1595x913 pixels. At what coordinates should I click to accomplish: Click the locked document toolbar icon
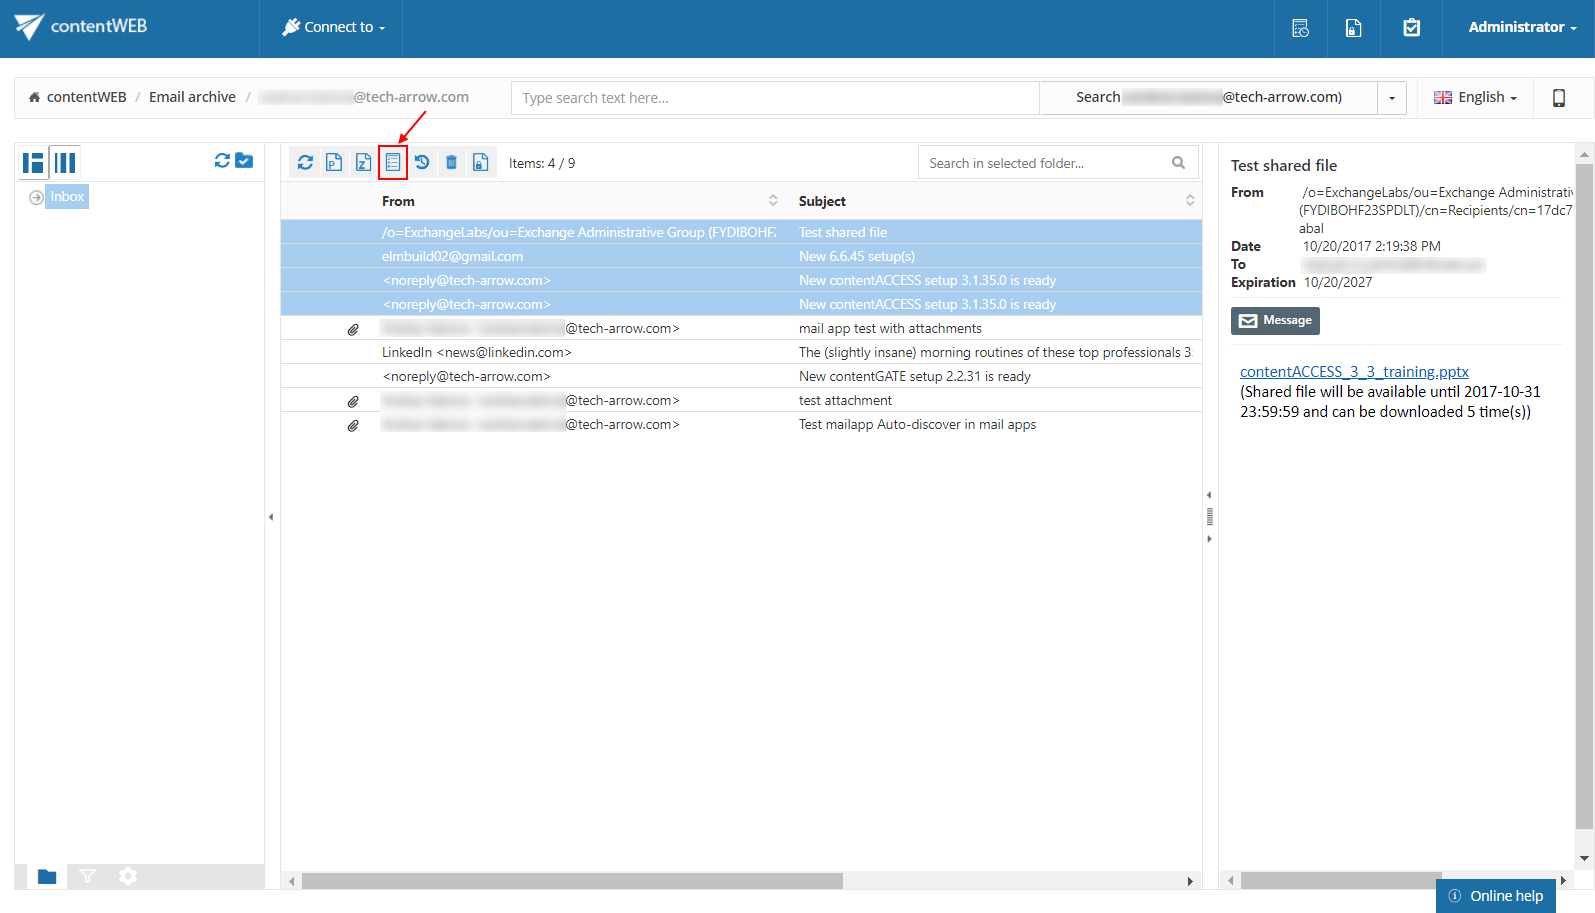click(x=480, y=162)
